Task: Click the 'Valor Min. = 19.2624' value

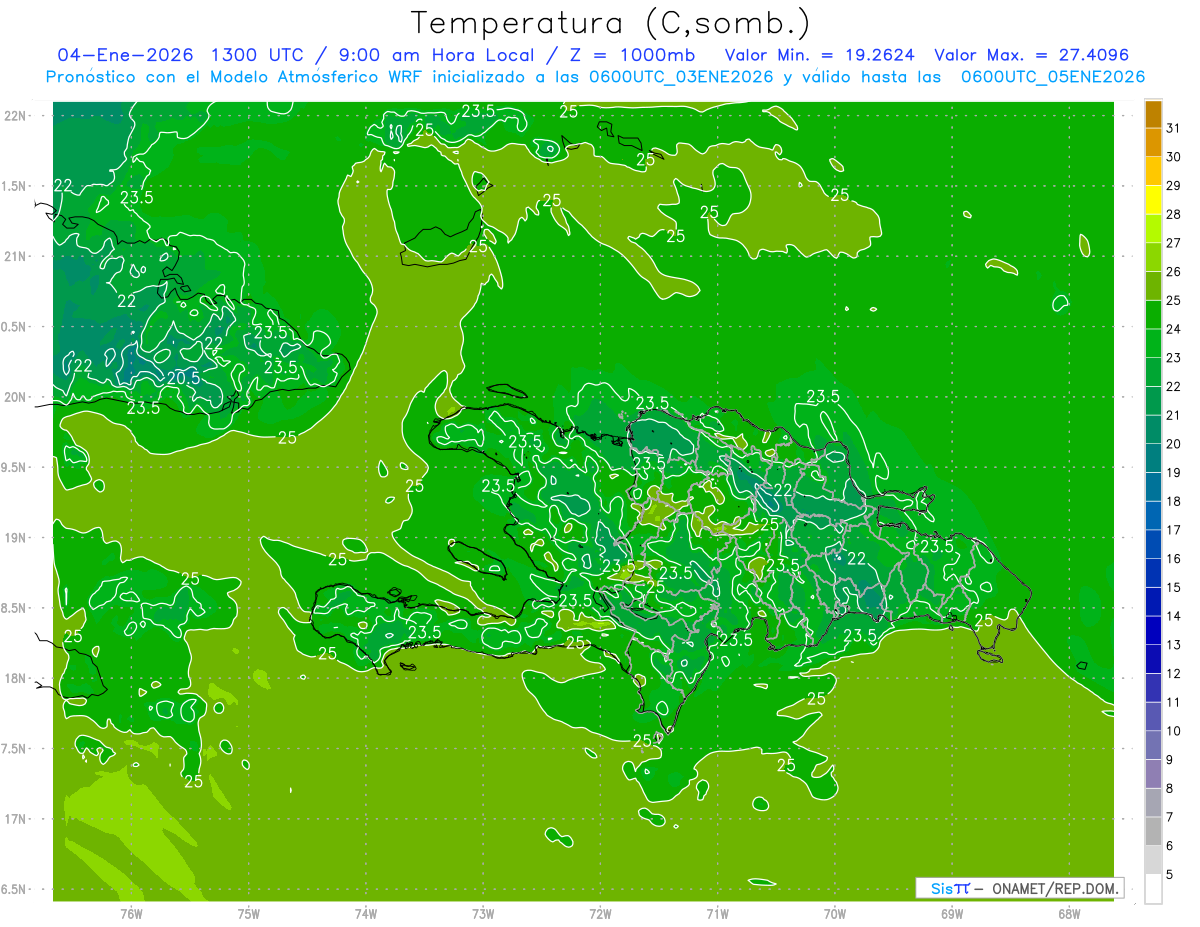Action: [820, 55]
